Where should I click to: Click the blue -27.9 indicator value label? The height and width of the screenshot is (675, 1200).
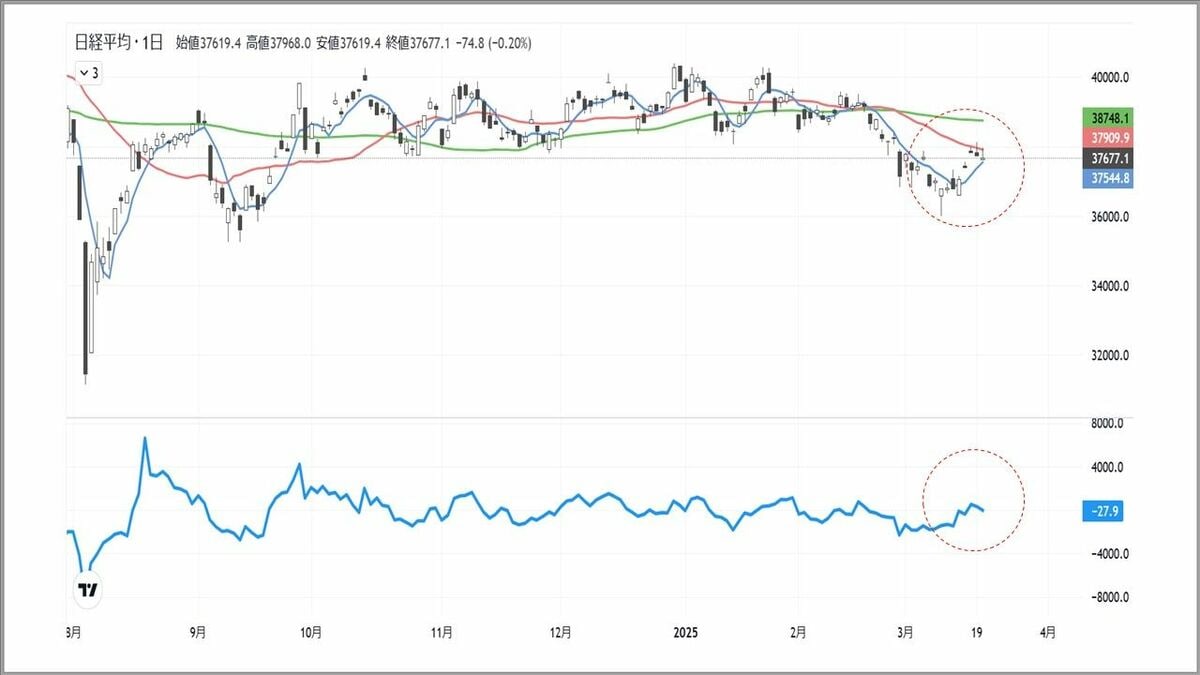click(x=1101, y=510)
